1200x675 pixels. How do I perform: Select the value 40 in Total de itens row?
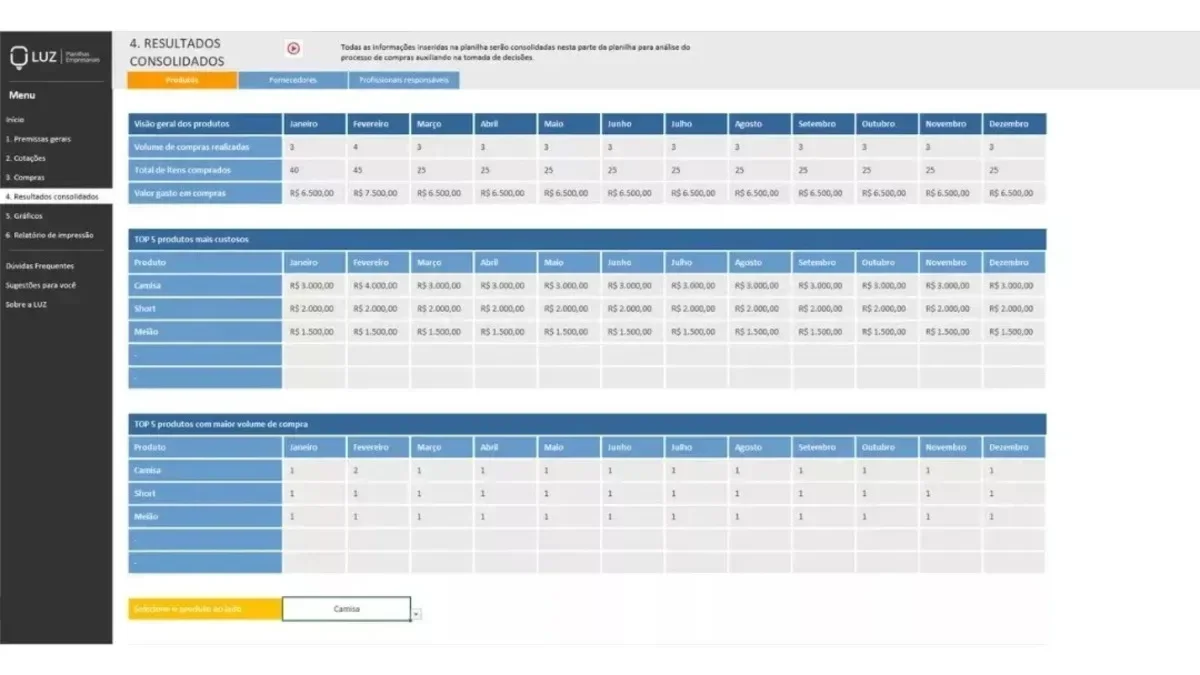click(314, 170)
